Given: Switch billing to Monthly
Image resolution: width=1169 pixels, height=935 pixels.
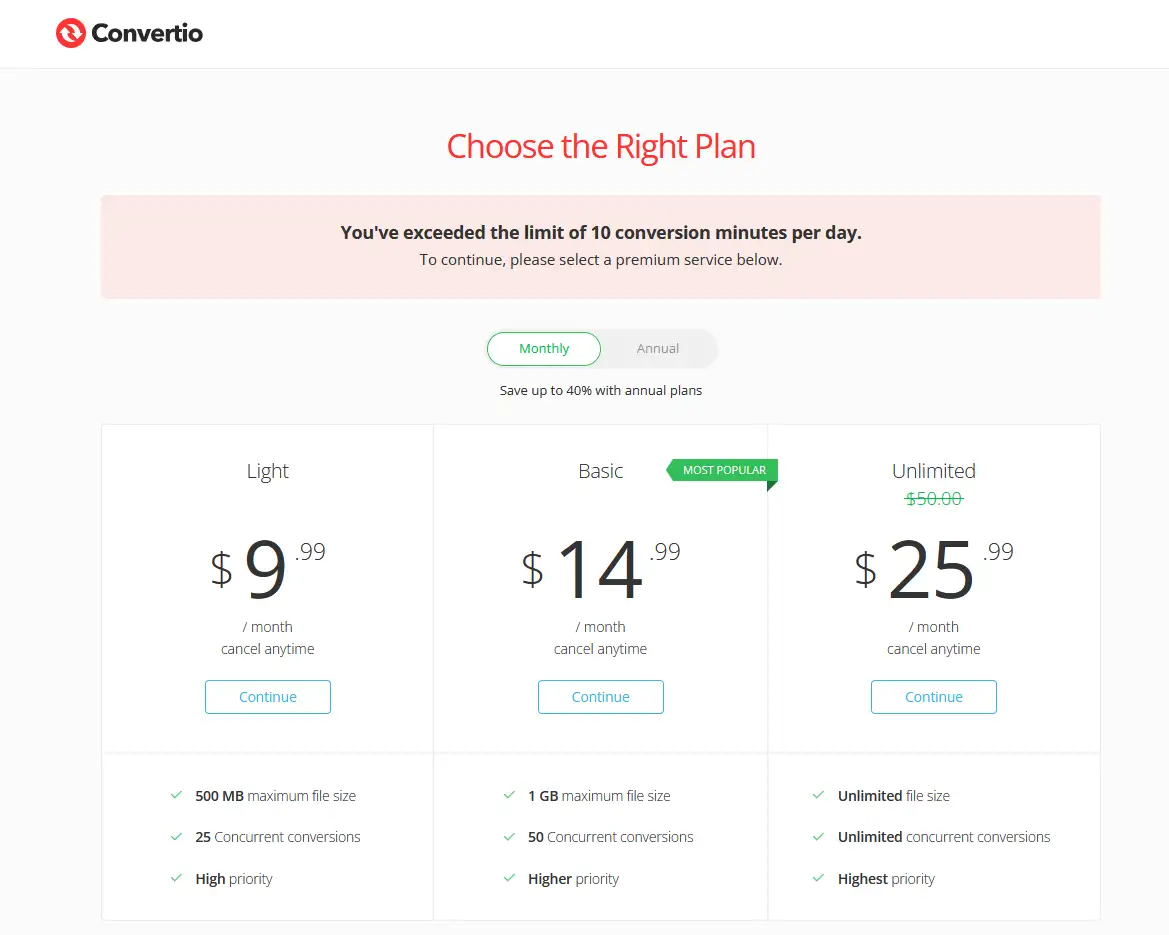Looking at the screenshot, I should pos(544,349).
